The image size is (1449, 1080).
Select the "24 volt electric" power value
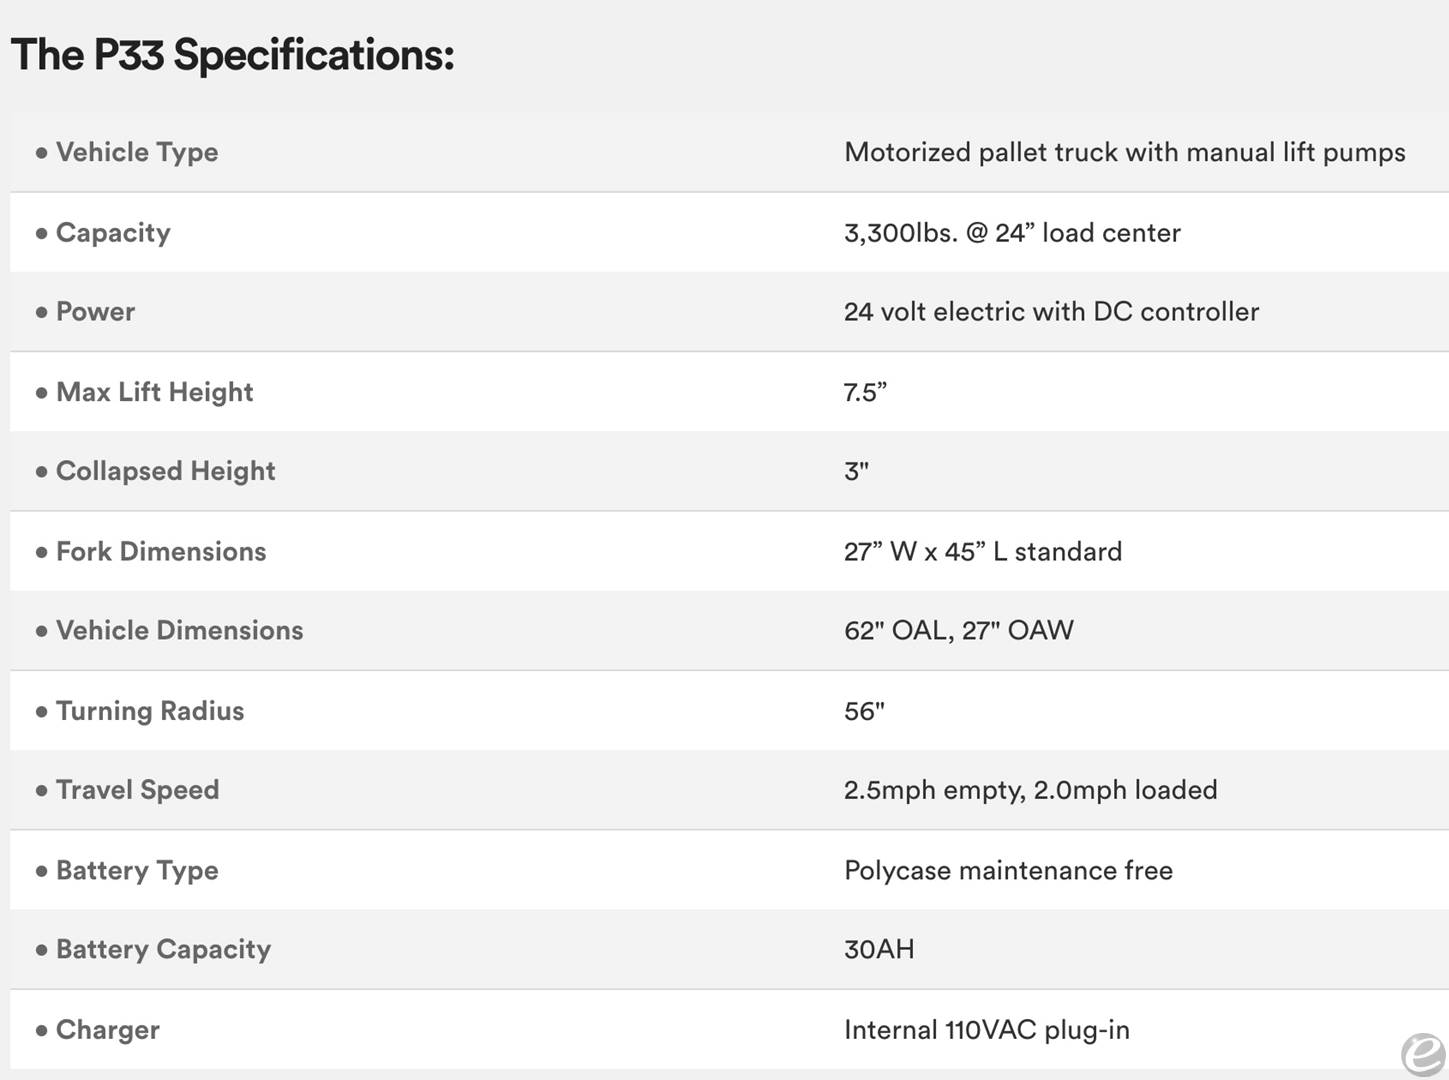1051,312
